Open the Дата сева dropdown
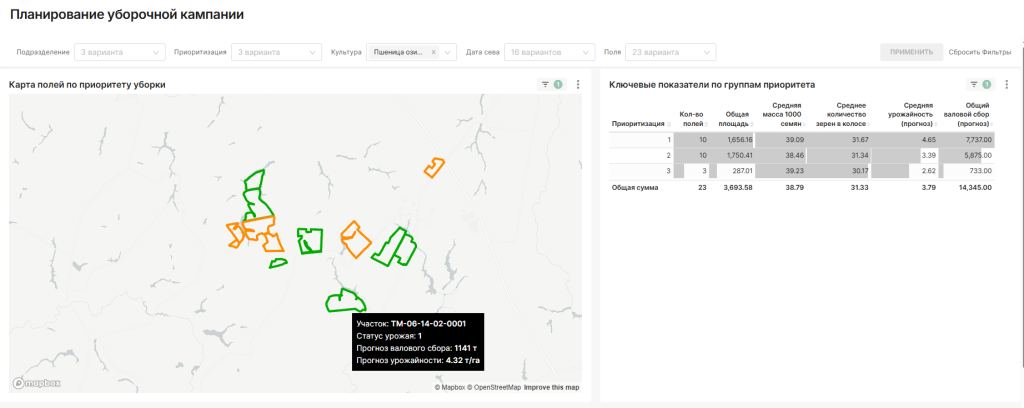The width and height of the screenshot is (1024, 408). click(550, 52)
